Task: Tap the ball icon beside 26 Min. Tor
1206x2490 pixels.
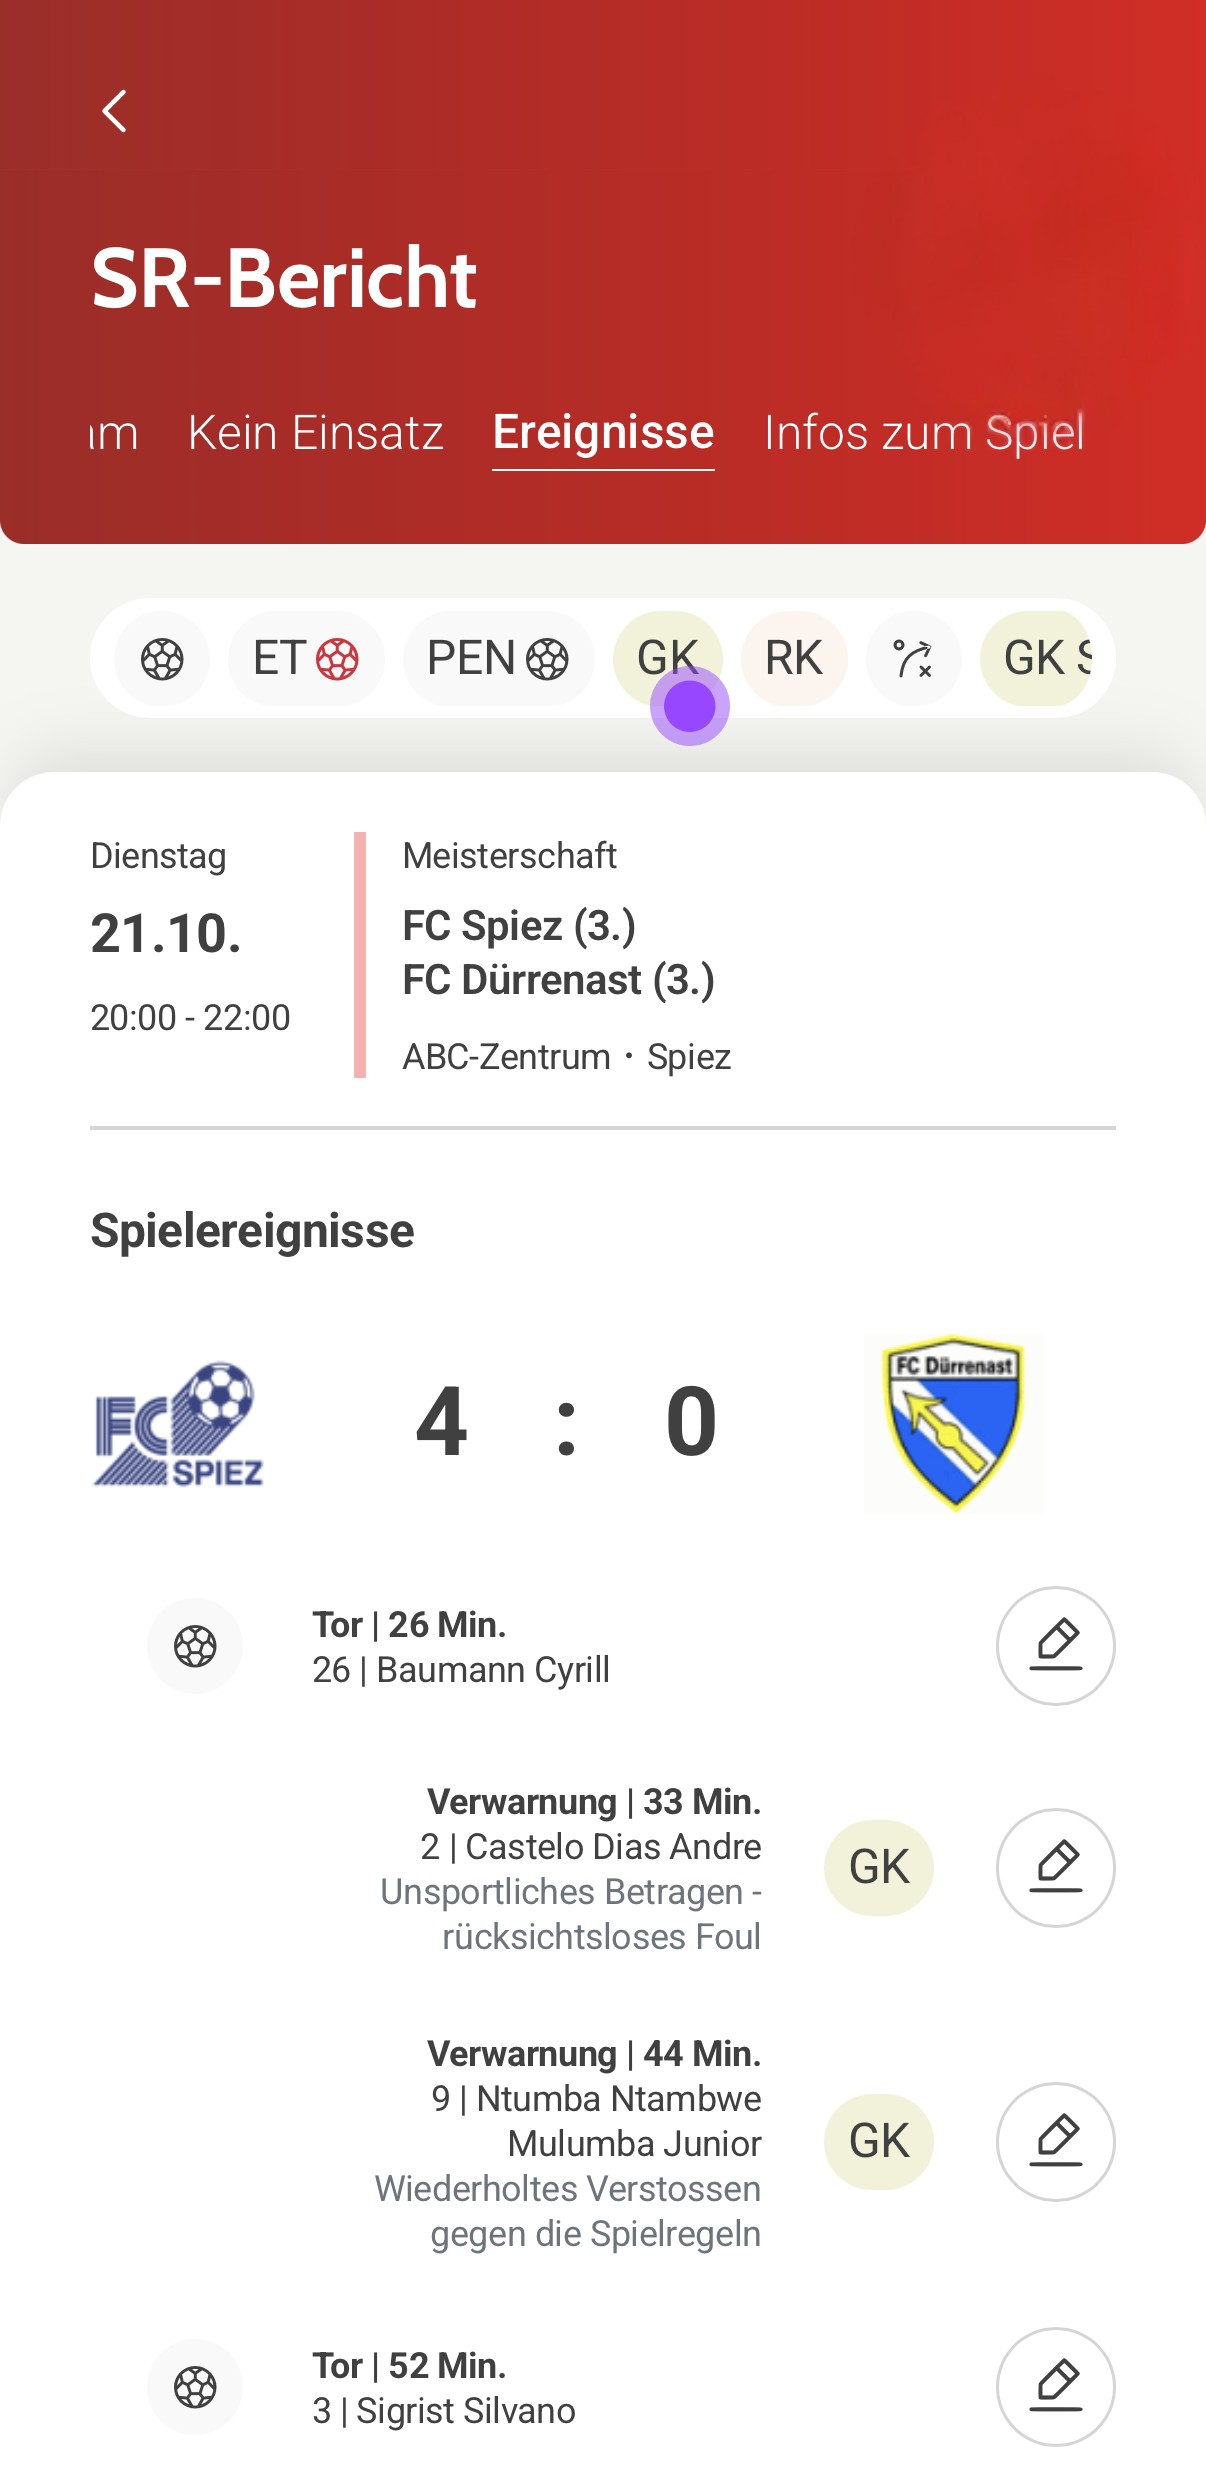Action: click(195, 1646)
